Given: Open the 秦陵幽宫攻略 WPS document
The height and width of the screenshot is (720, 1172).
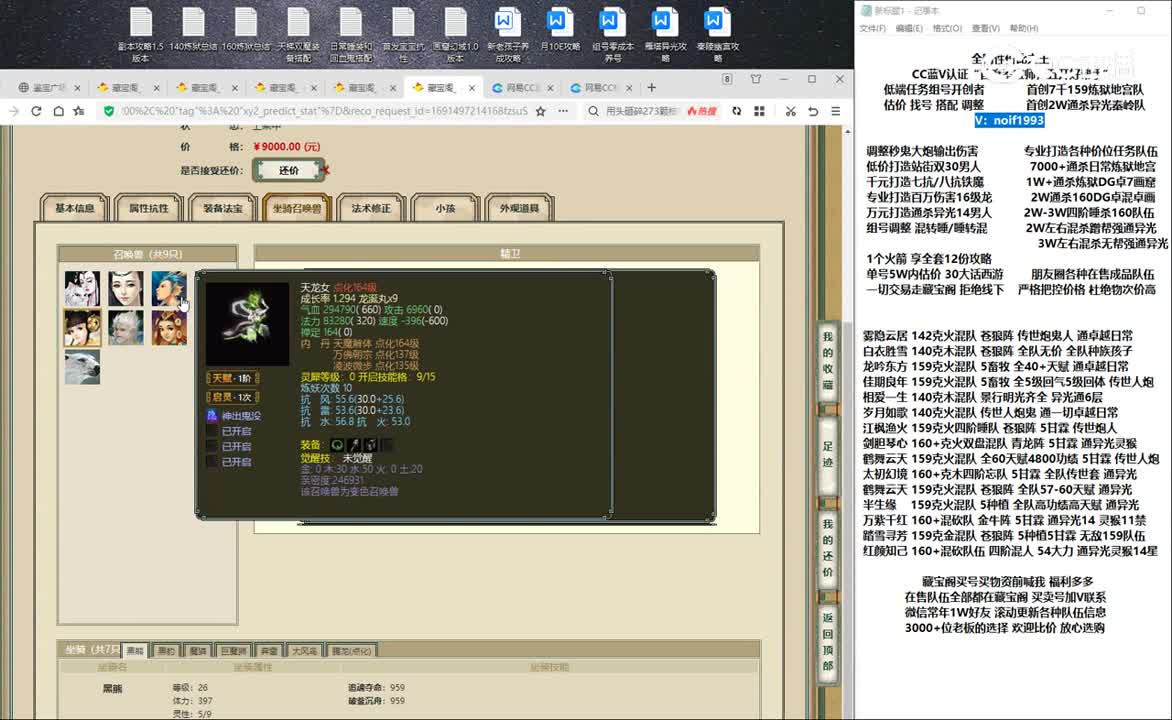Looking at the screenshot, I should point(718,34).
